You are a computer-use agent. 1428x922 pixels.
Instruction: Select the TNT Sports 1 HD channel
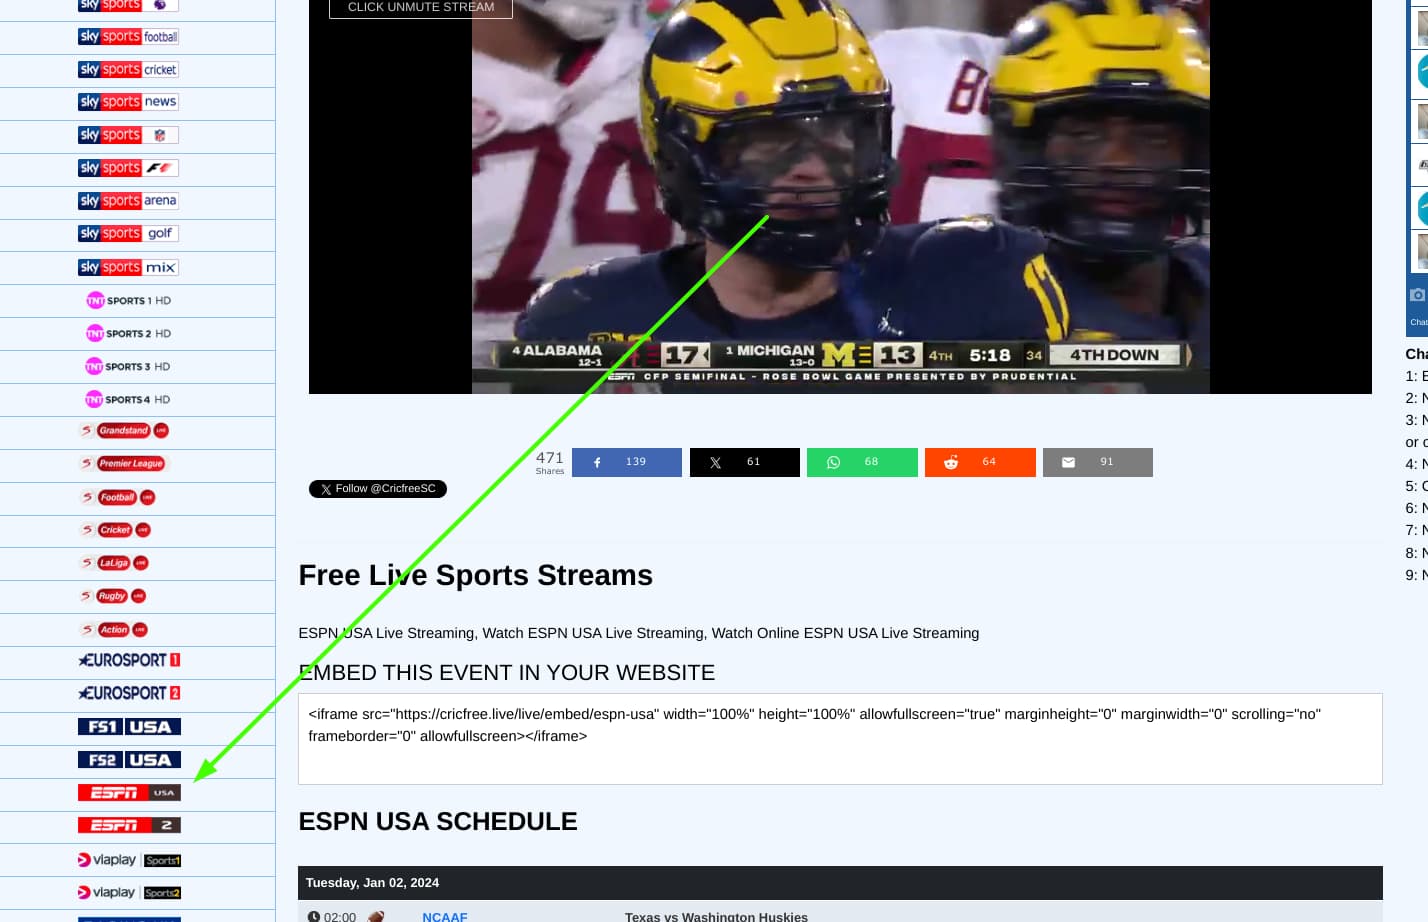pos(129,300)
